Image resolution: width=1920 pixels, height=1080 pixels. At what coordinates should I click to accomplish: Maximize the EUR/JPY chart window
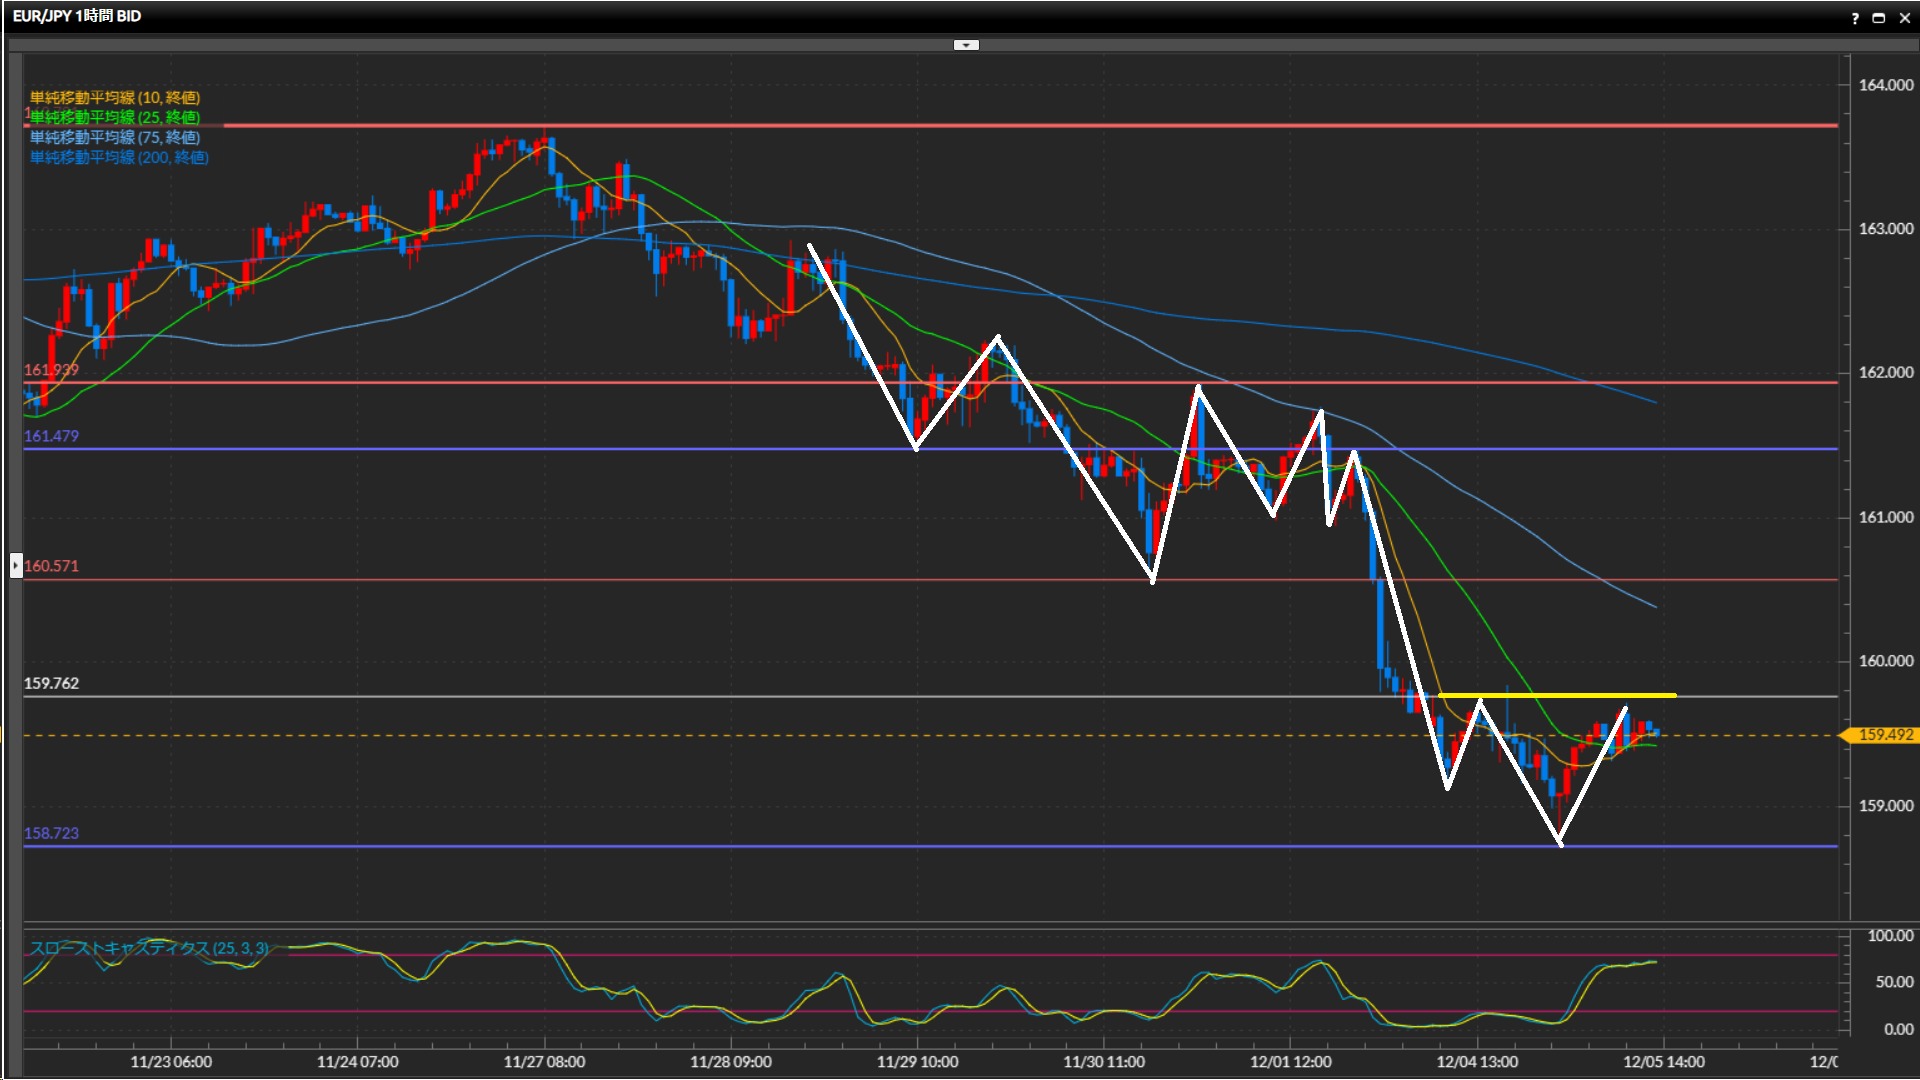point(1879,18)
